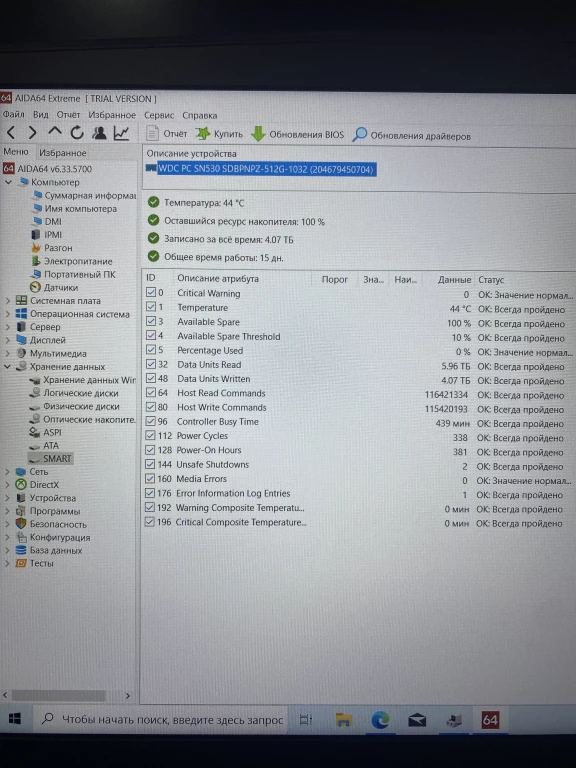Go back with the left arrow toolbar icon
The image size is (576, 768).
pyautogui.click(x=11, y=132)
